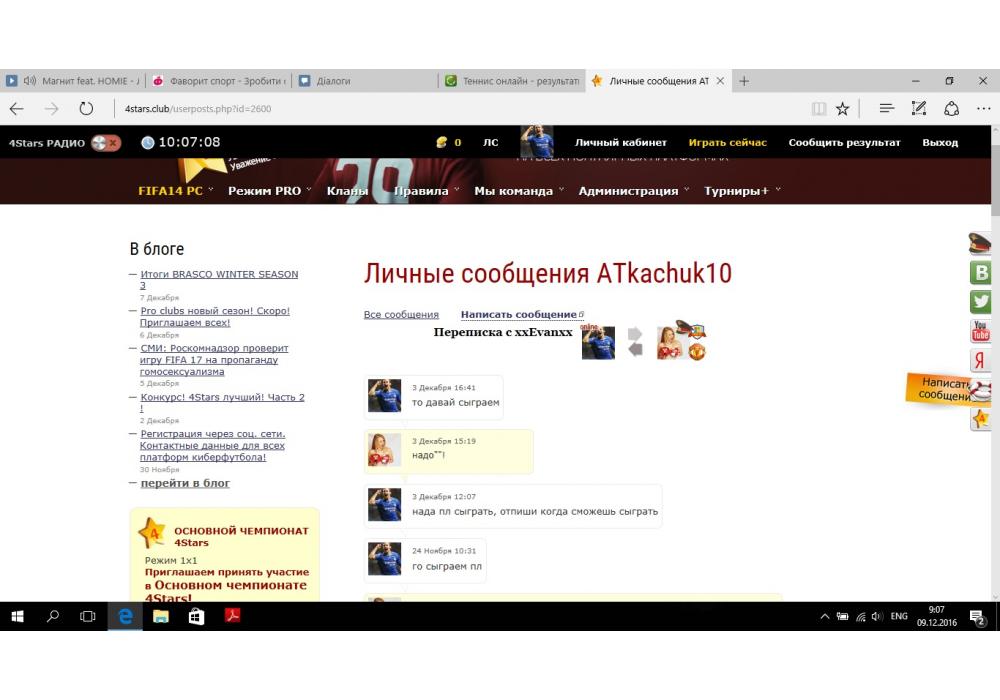Image resolution: width=1000 pixels, height=700 pixels.
Task: Toggle the 4Stars radio switch
Action: point(105,143)
